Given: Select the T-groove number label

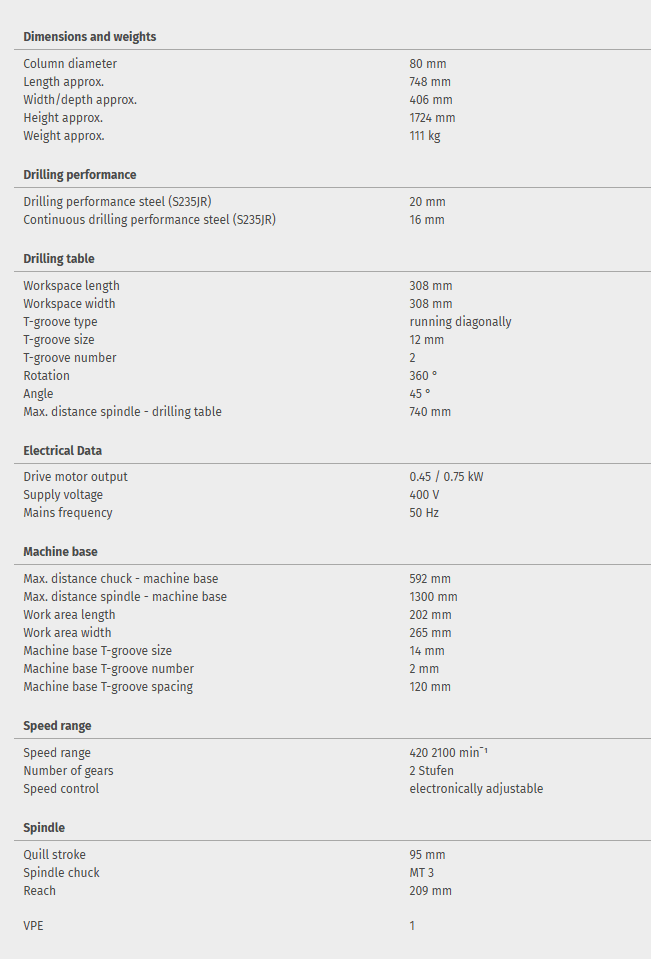Looking at the screenshot, I should (x=69, y=358).
